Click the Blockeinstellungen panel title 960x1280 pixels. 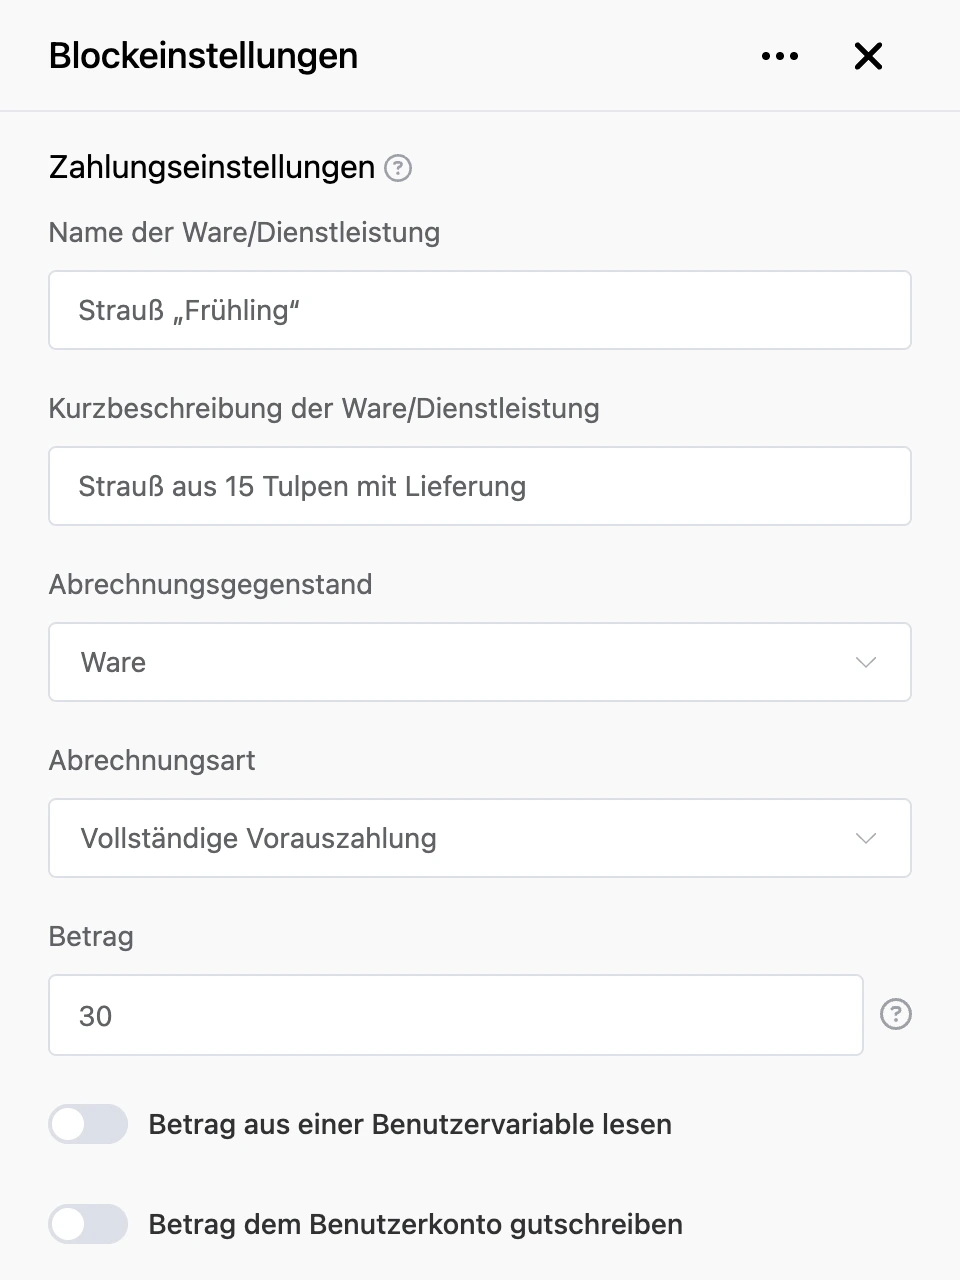coord(203,56)
